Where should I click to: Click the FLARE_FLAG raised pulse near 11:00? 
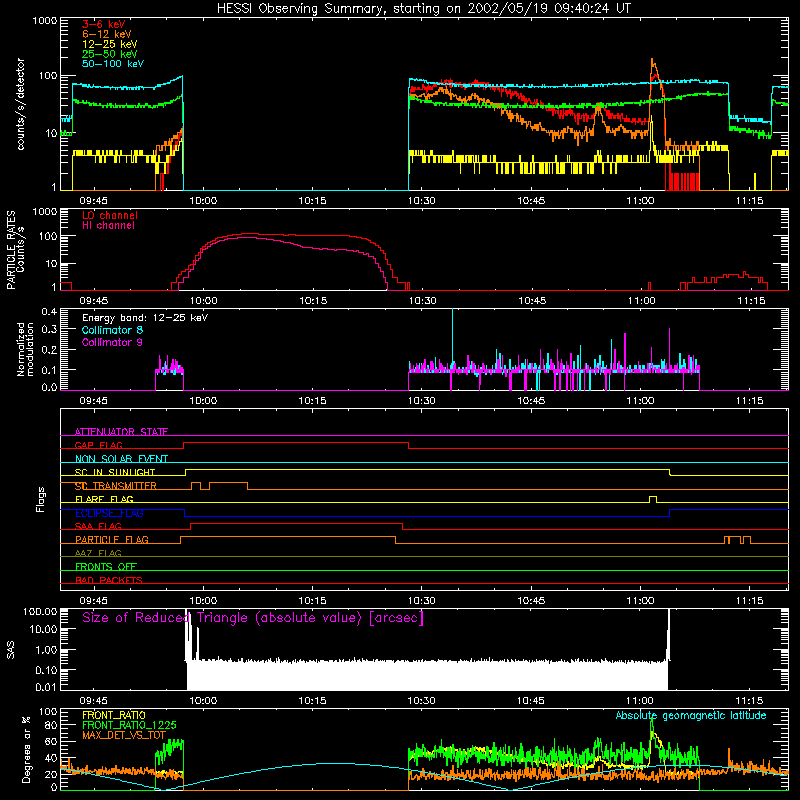653,499
